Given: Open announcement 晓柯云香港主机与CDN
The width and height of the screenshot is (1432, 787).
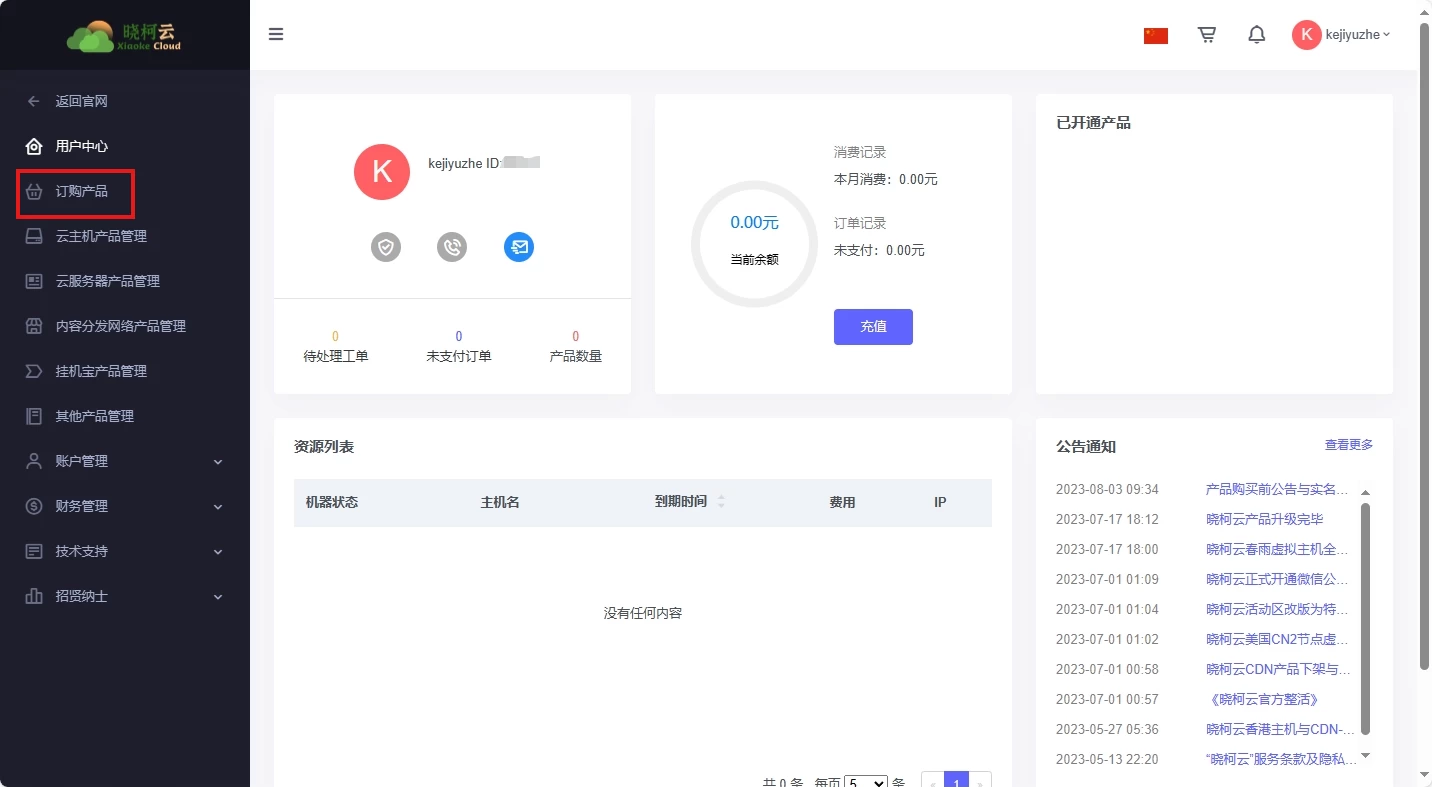Looking at the screenshot, I should pyautogui.click(x=1280, y=729).
